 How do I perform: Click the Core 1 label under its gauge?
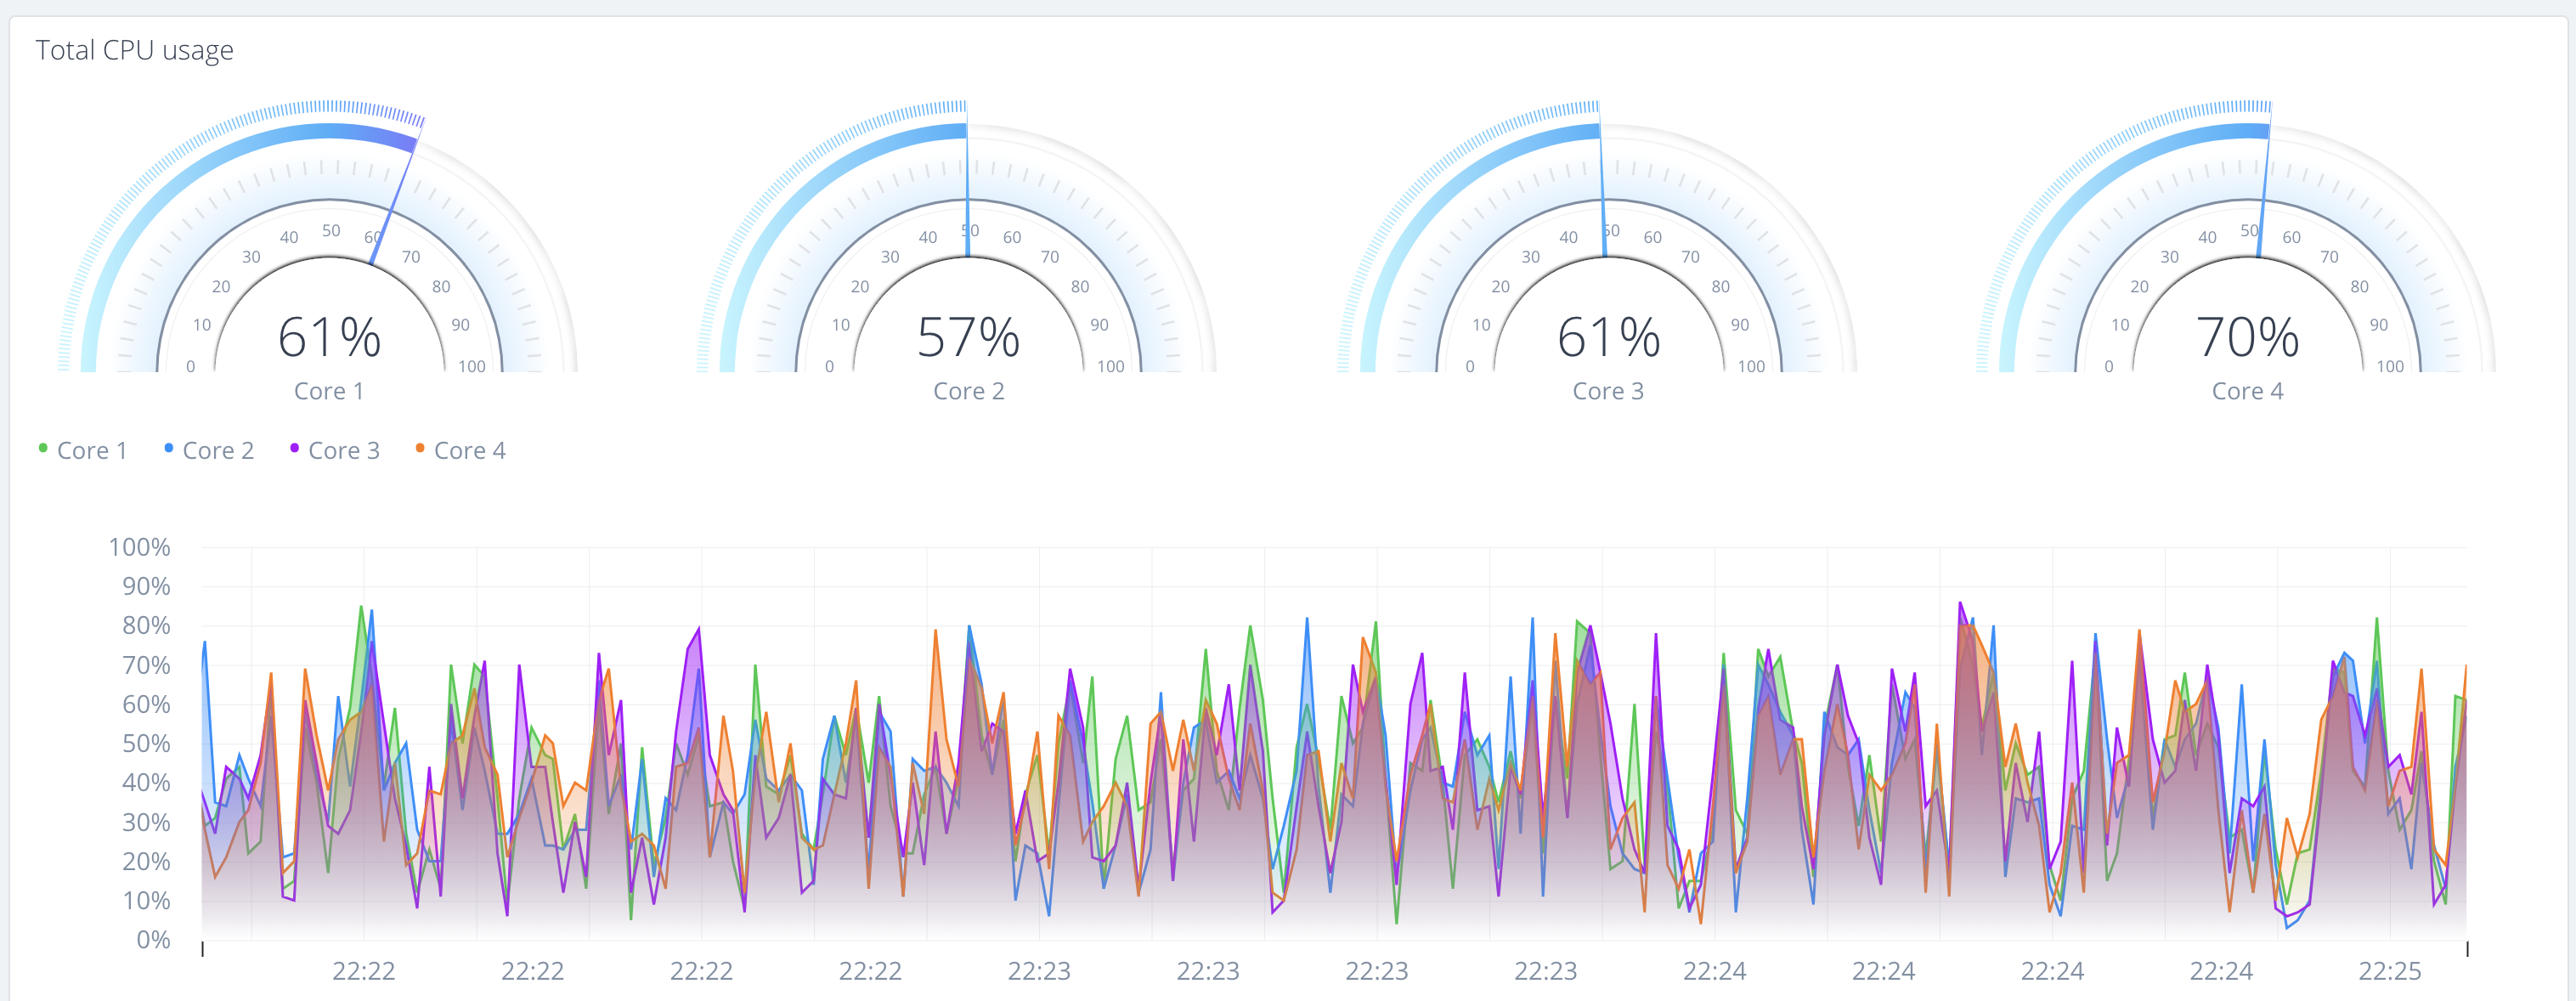[329, 391]
